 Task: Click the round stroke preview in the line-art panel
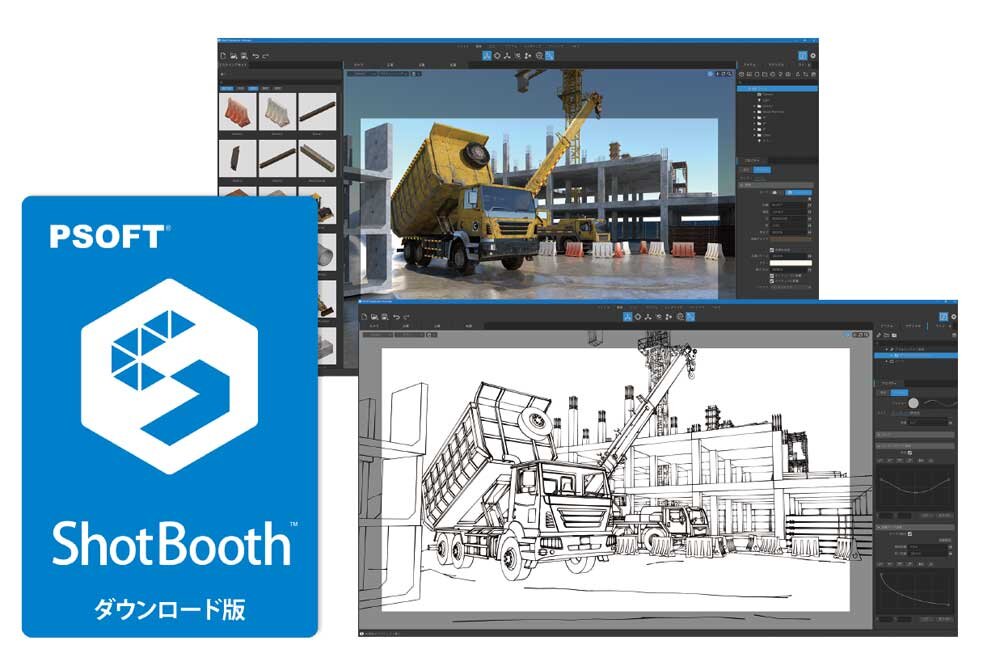click(x=913, y=403)
